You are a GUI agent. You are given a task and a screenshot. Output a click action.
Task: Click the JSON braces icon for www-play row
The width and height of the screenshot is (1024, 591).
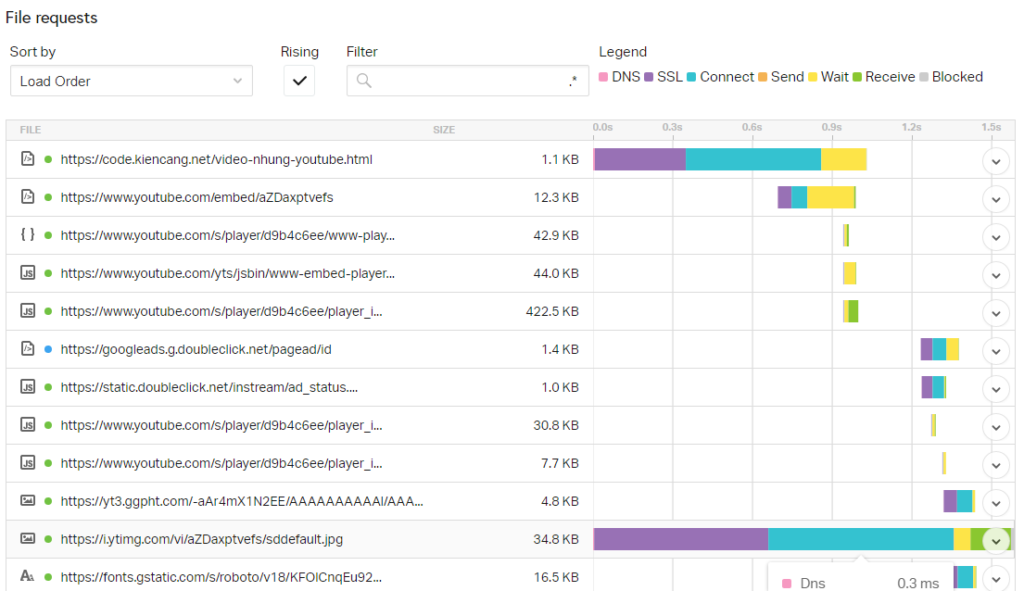pyautogui.click(x=28, y=235)
